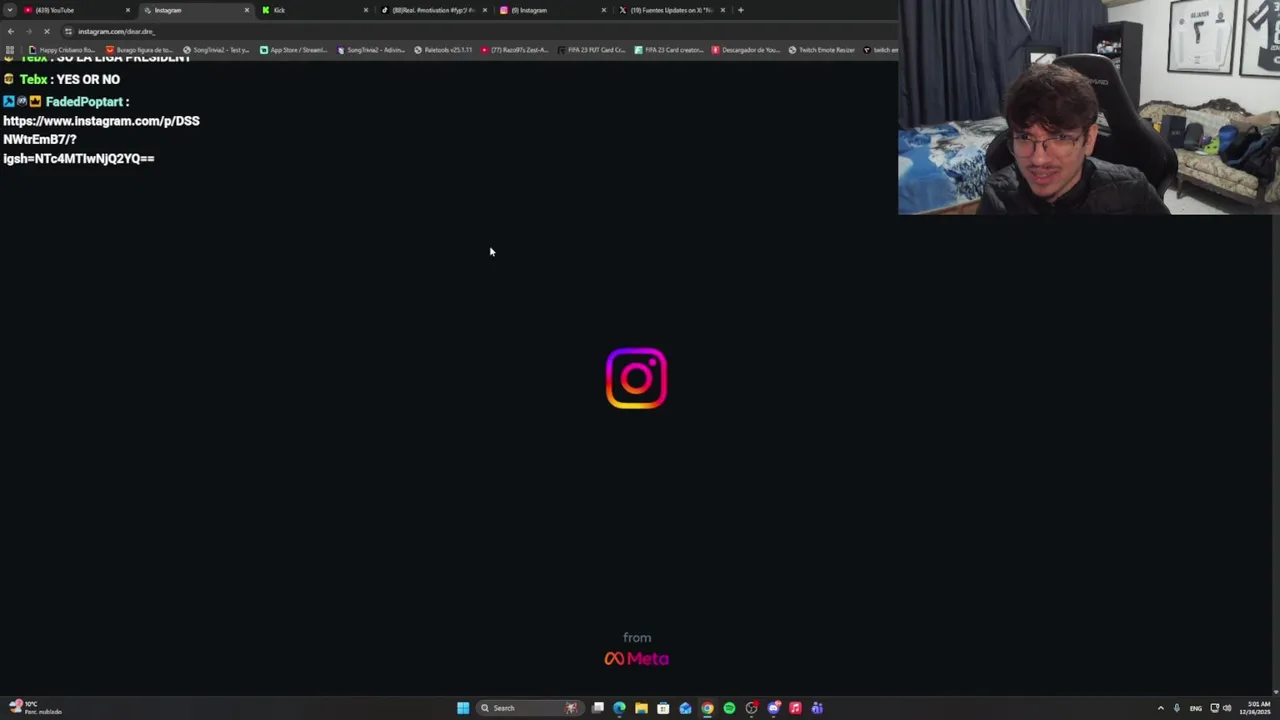1280x720 pixels.
Task: Open the Windows Start menu
Action: click(x=463, y=708)
